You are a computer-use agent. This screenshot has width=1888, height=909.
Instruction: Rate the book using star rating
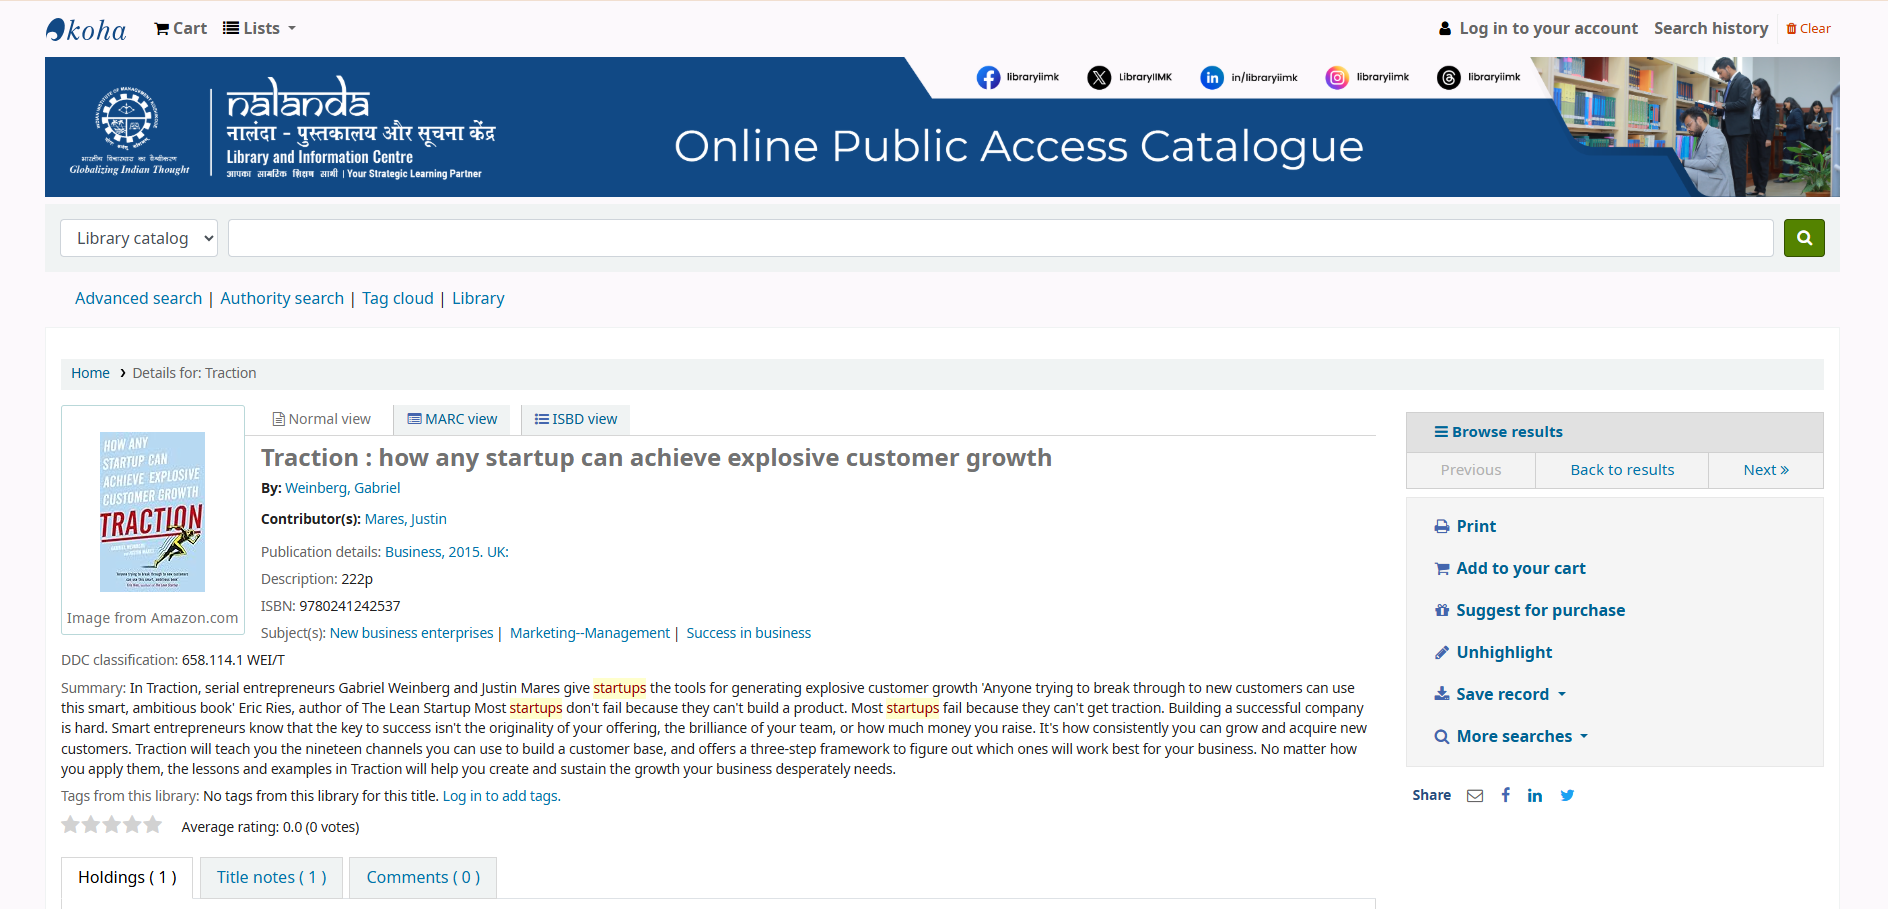(111, 825)
